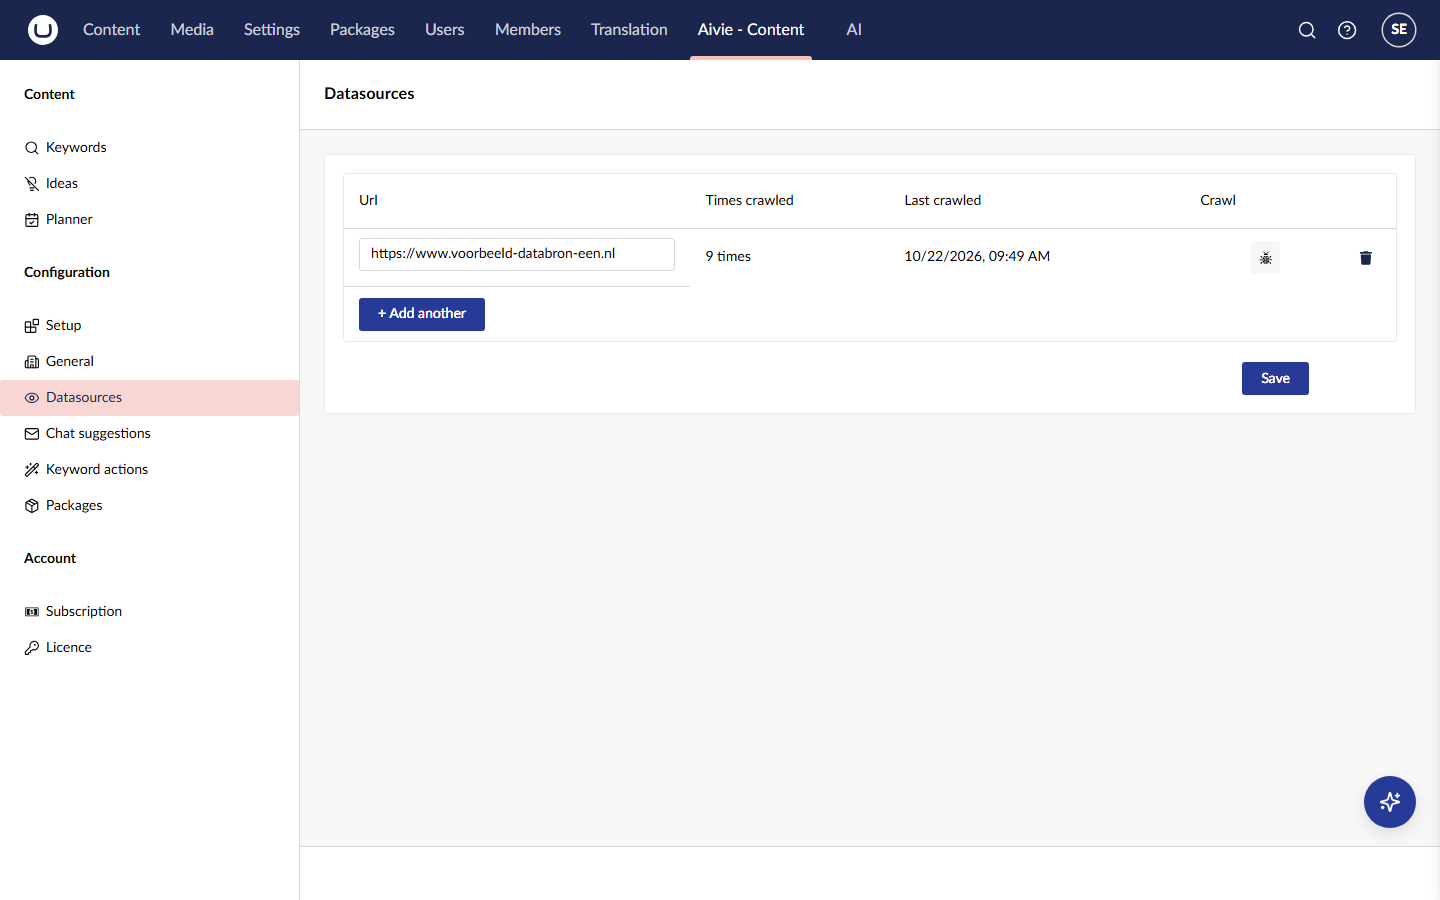
Task: Open Subscription account page
Action: pyautogui.click(x=150, y=611)
